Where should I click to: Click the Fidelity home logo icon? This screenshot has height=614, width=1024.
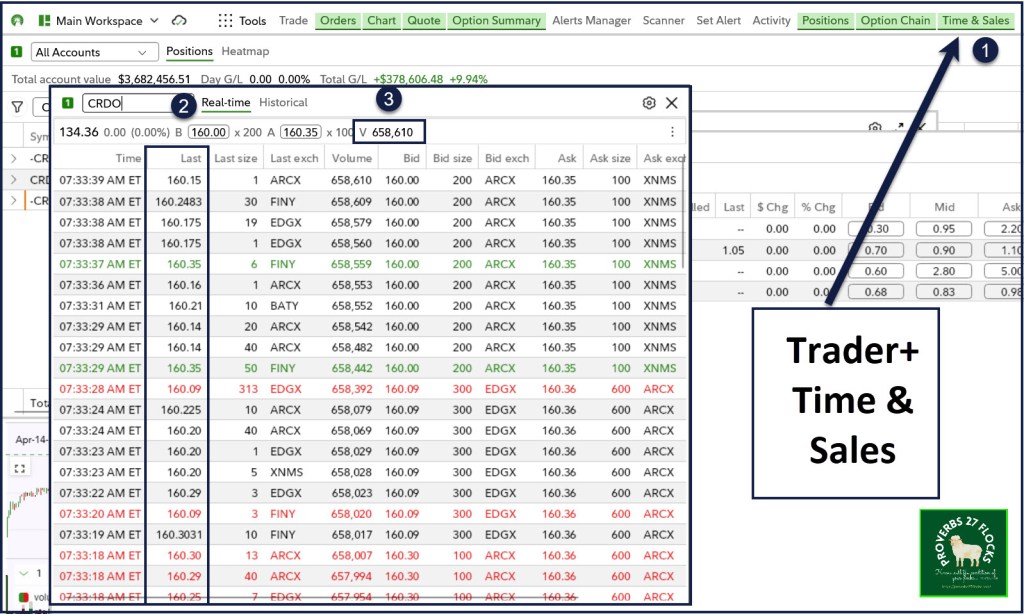click(17, 20)
